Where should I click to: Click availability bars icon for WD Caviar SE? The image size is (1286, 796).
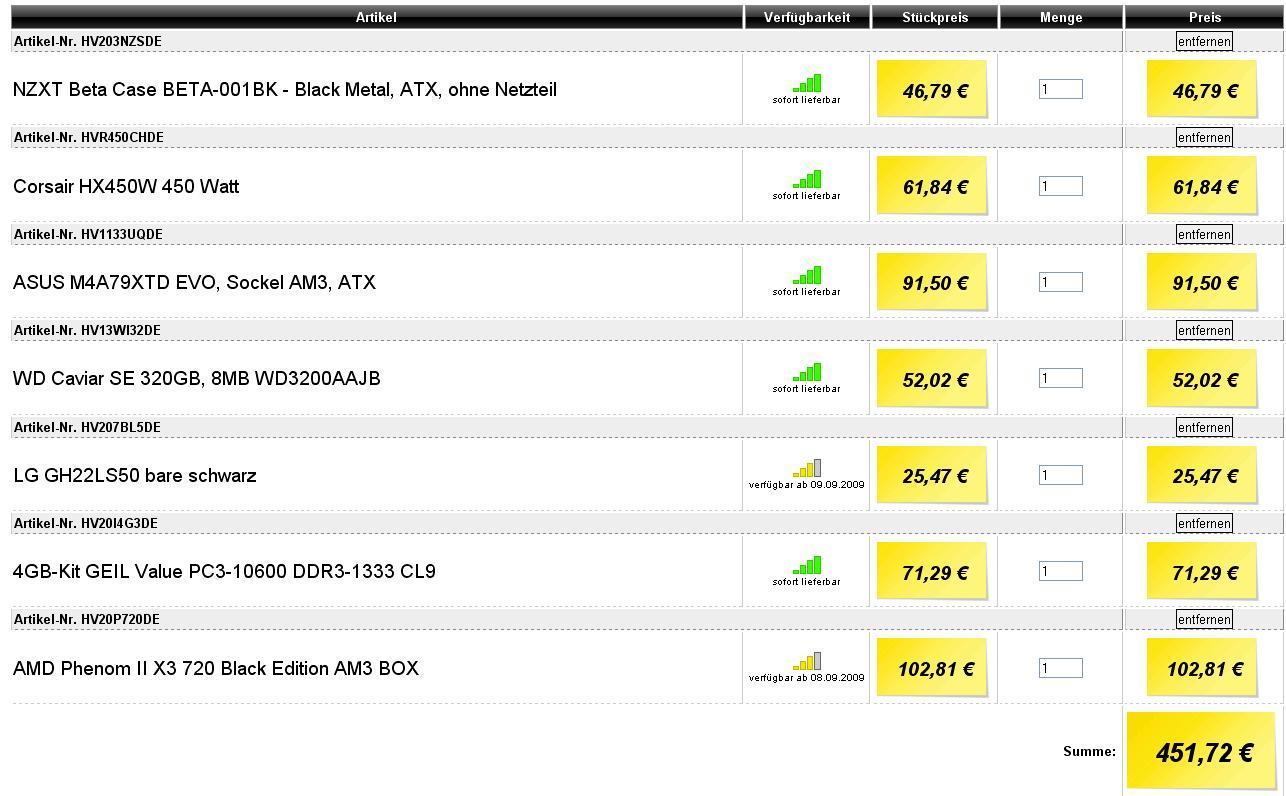point(807,372)
